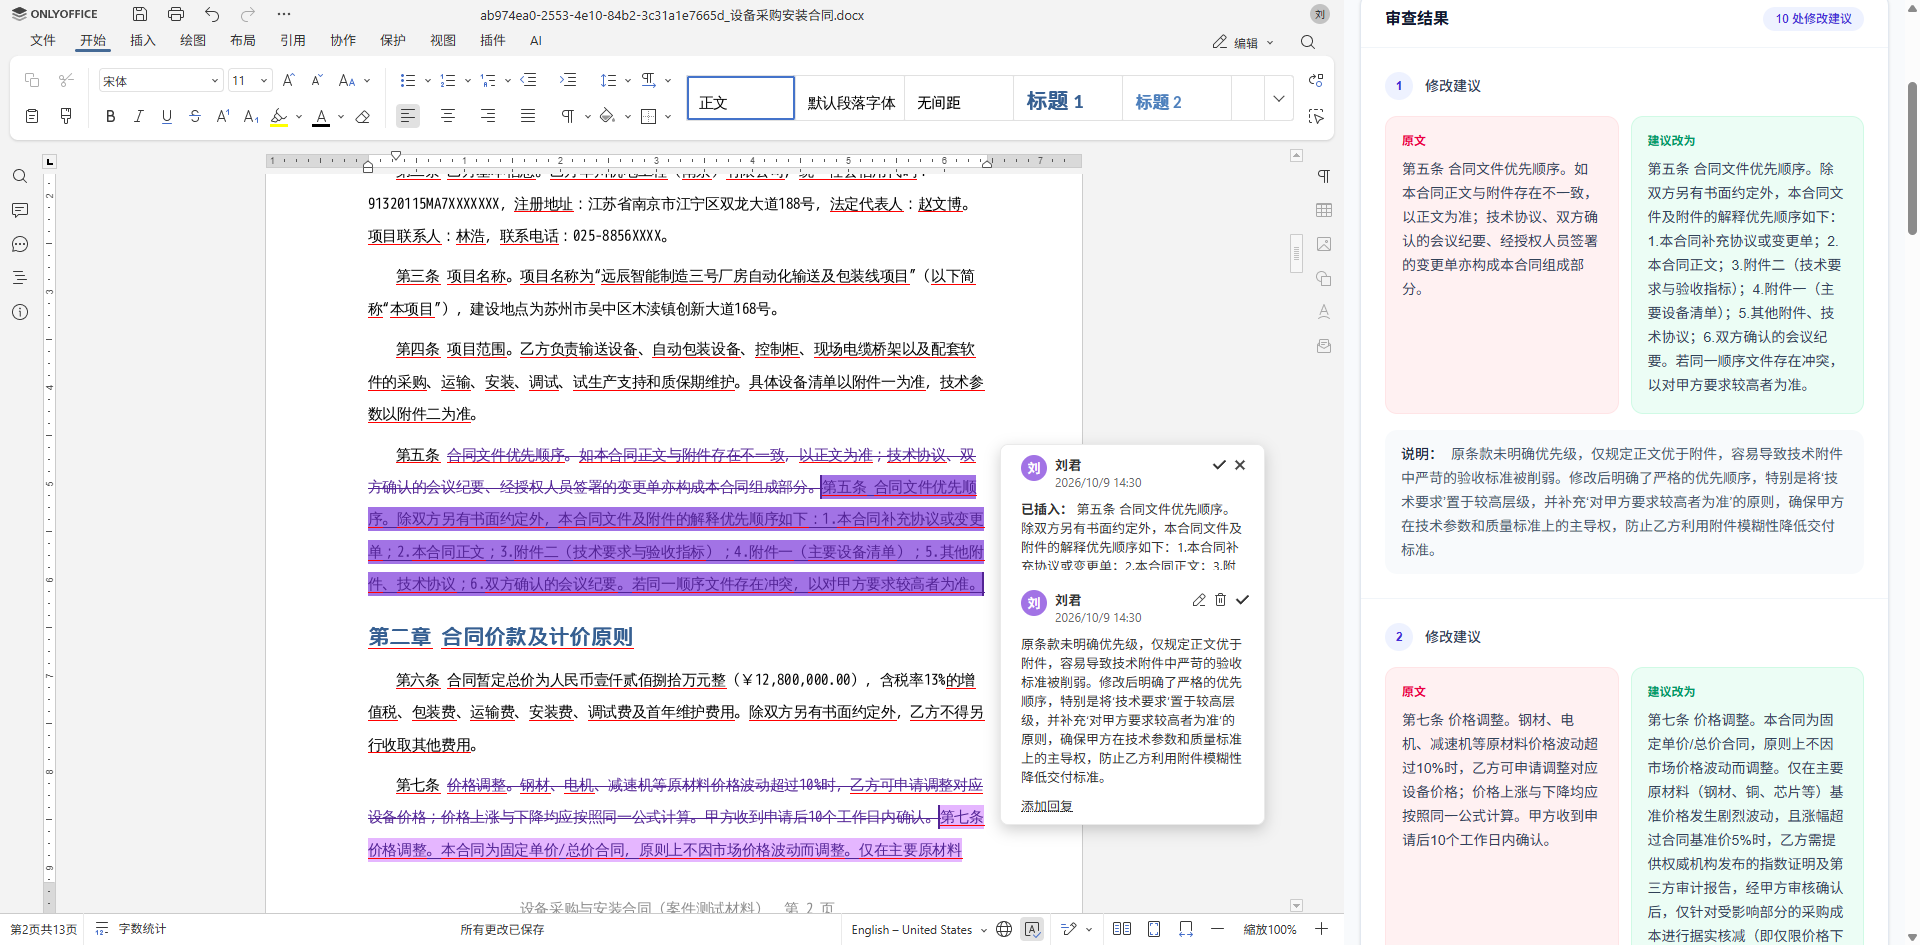
Task: Switch to the 插入 tab
Action: [x=143, y=41]
